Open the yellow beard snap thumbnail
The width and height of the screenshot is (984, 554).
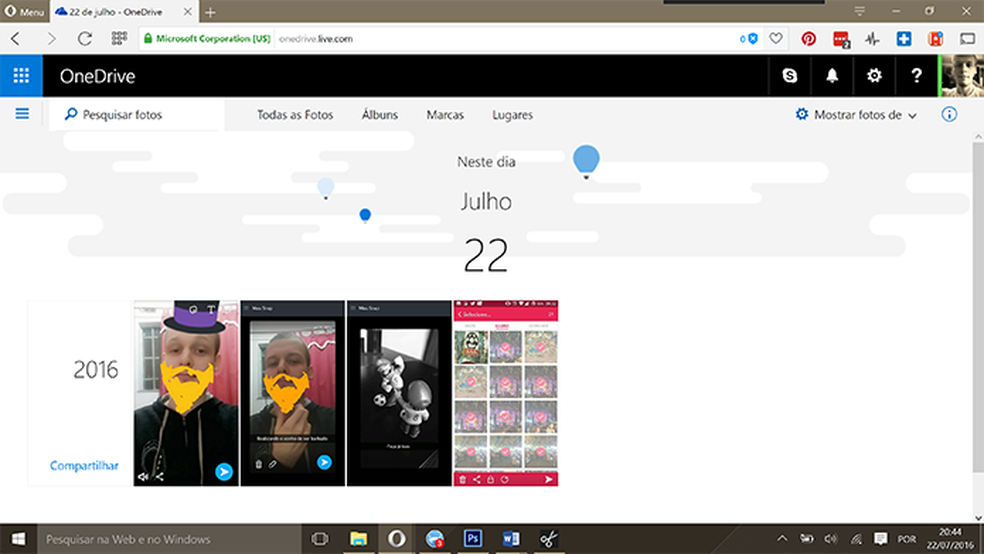click(293, 393)
